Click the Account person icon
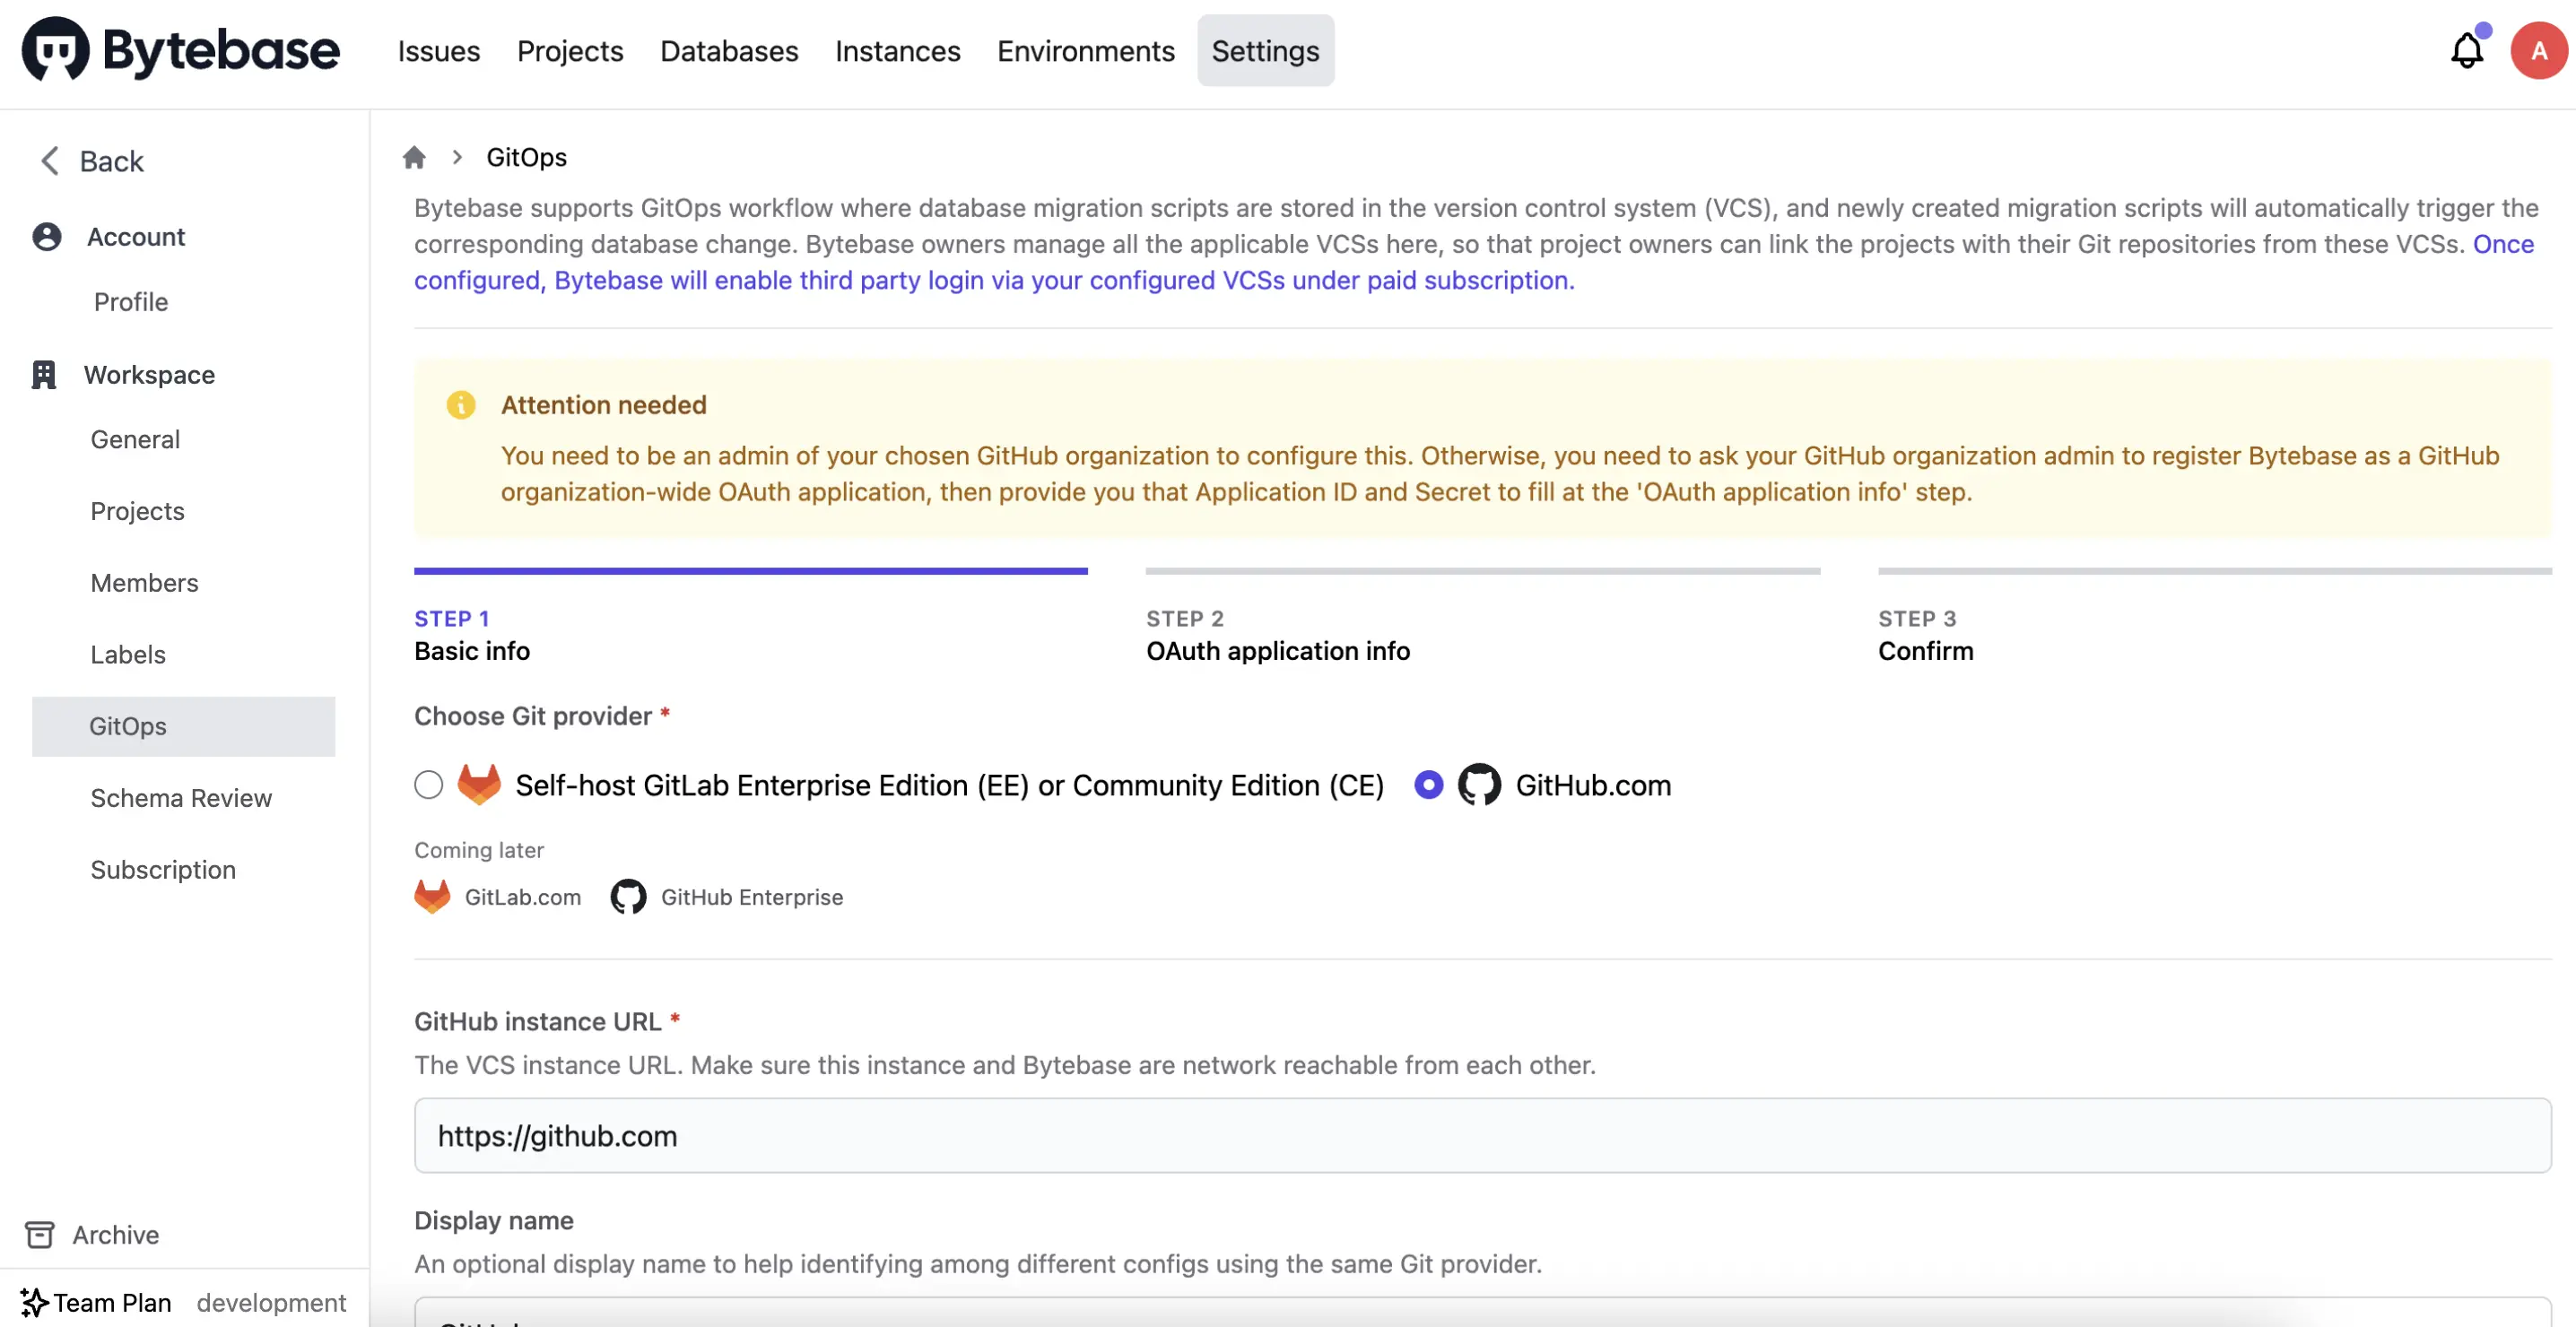Screen dimensions: 2576x1327 click(x=47, y=237)
